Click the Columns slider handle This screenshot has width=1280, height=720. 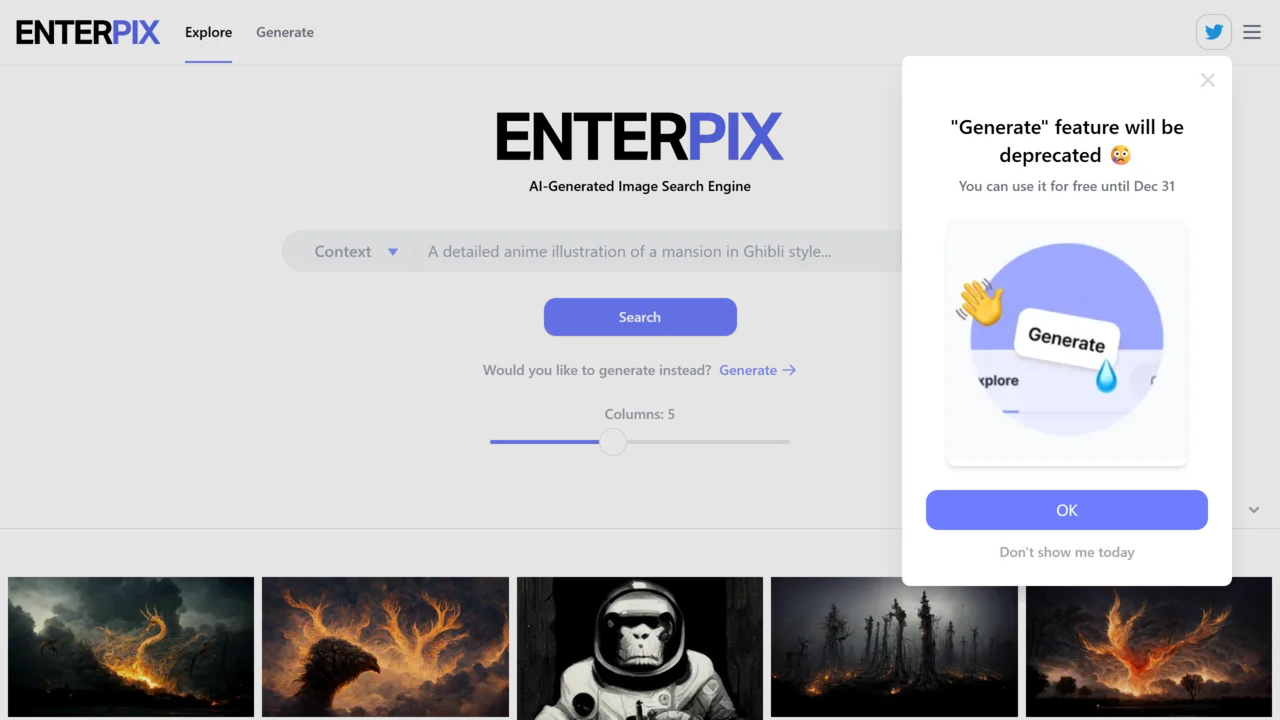point(613,441)
